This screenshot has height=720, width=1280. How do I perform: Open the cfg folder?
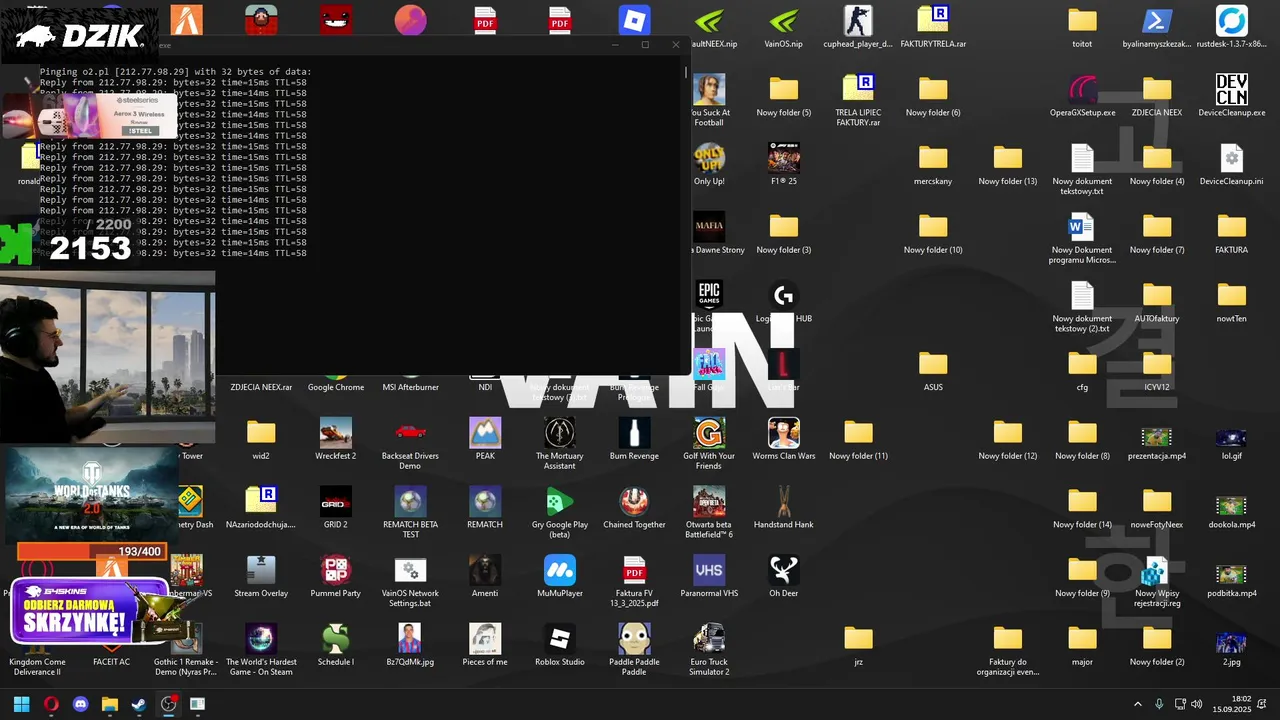1082,371
